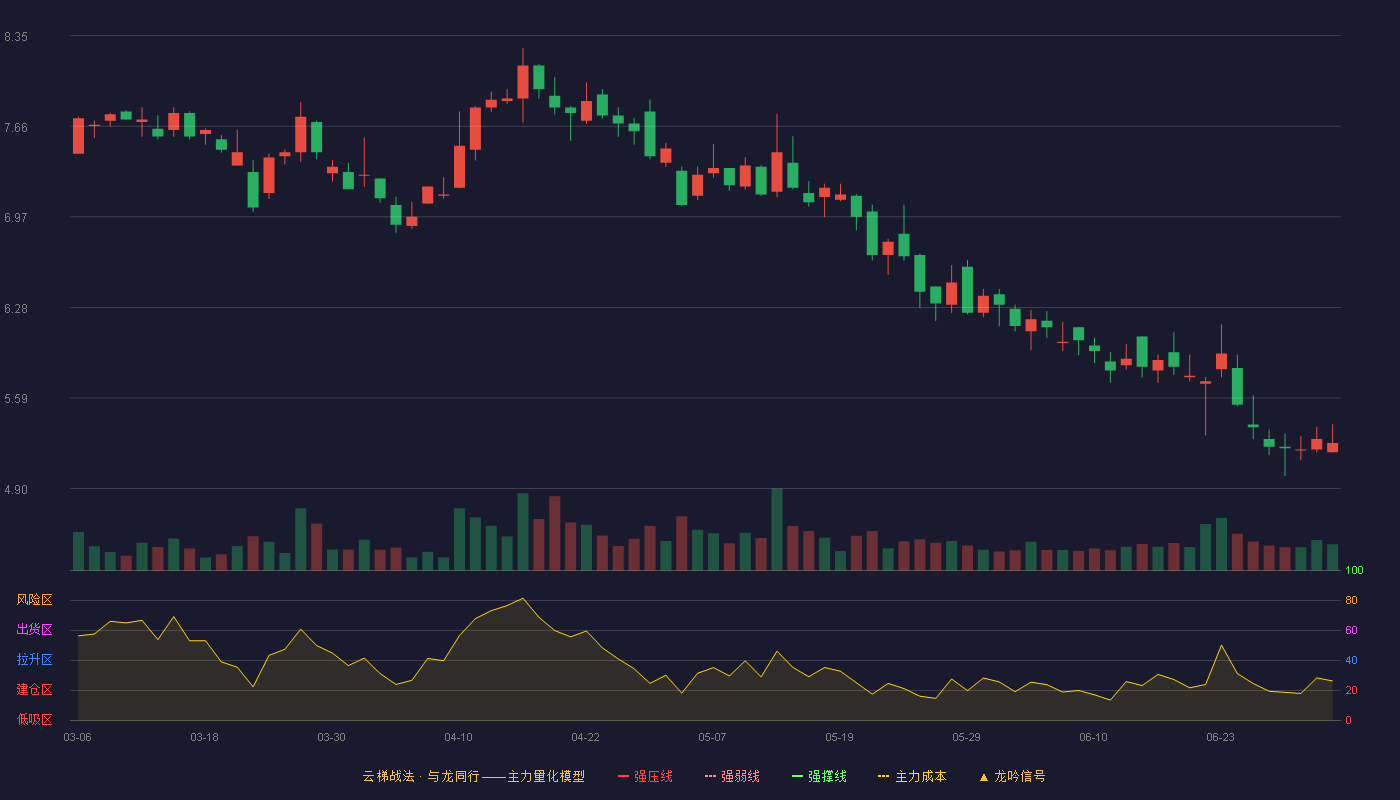Click the red 20 indicator scale value
Image resolution: width=1400 pixels, height=800 pixels.
[1351, 691]
